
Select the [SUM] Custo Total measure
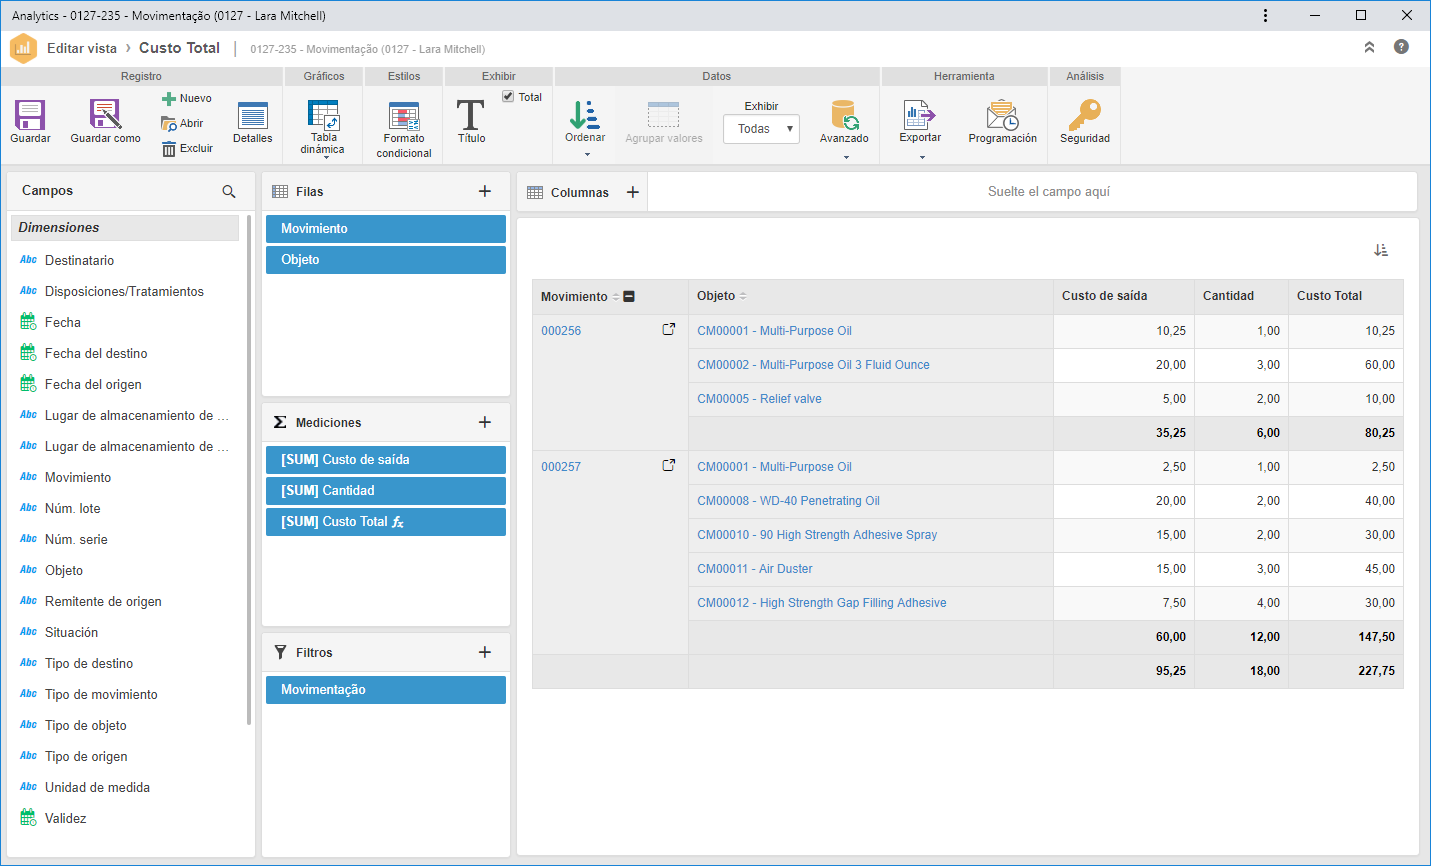coord(386,522)
